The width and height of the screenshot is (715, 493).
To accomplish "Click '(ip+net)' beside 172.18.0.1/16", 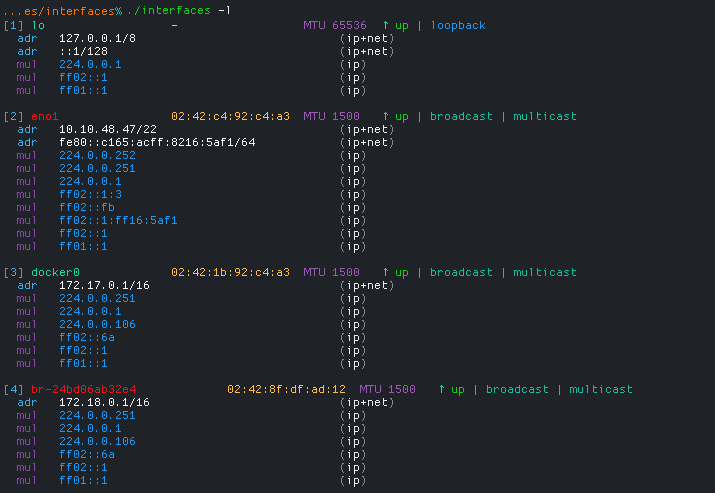I will click(367, 403).
